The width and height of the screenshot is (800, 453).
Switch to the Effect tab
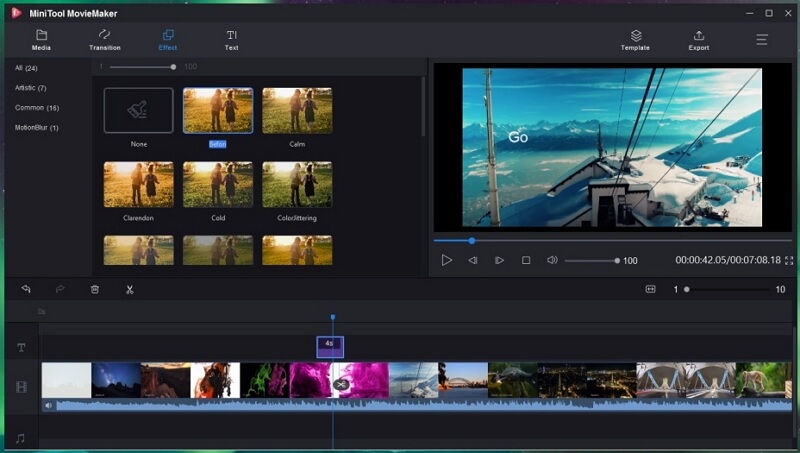click(168, 40)
